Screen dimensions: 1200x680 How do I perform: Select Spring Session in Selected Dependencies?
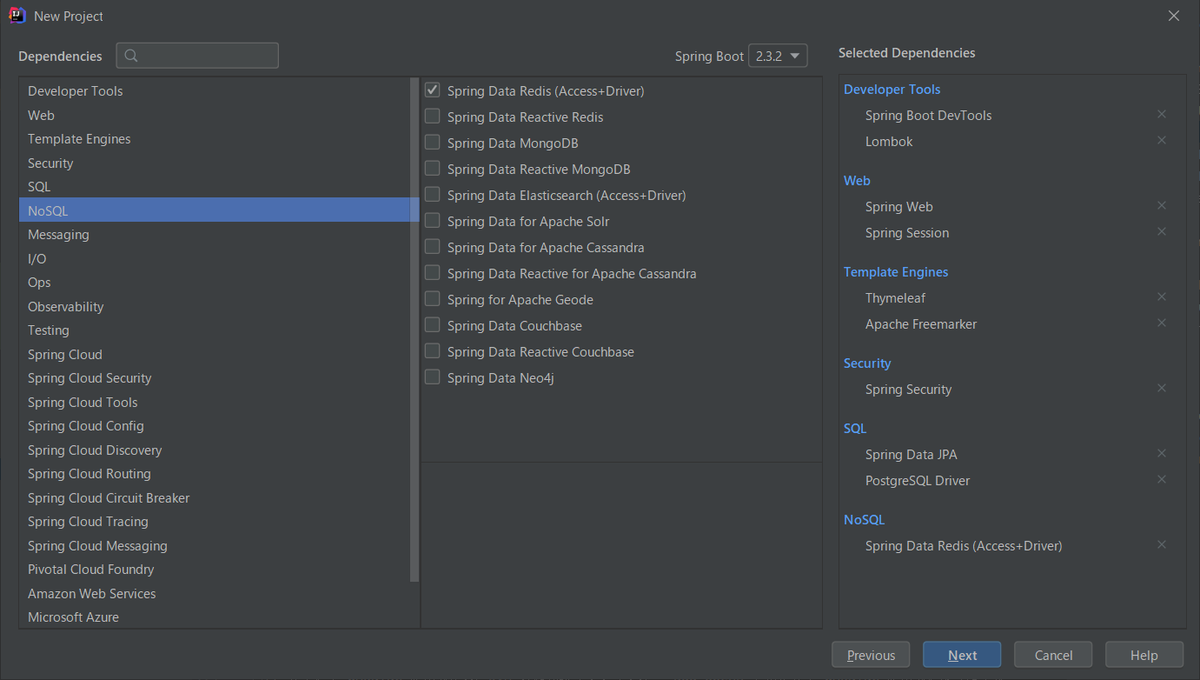pyautogui.click(x=907, y=233)
